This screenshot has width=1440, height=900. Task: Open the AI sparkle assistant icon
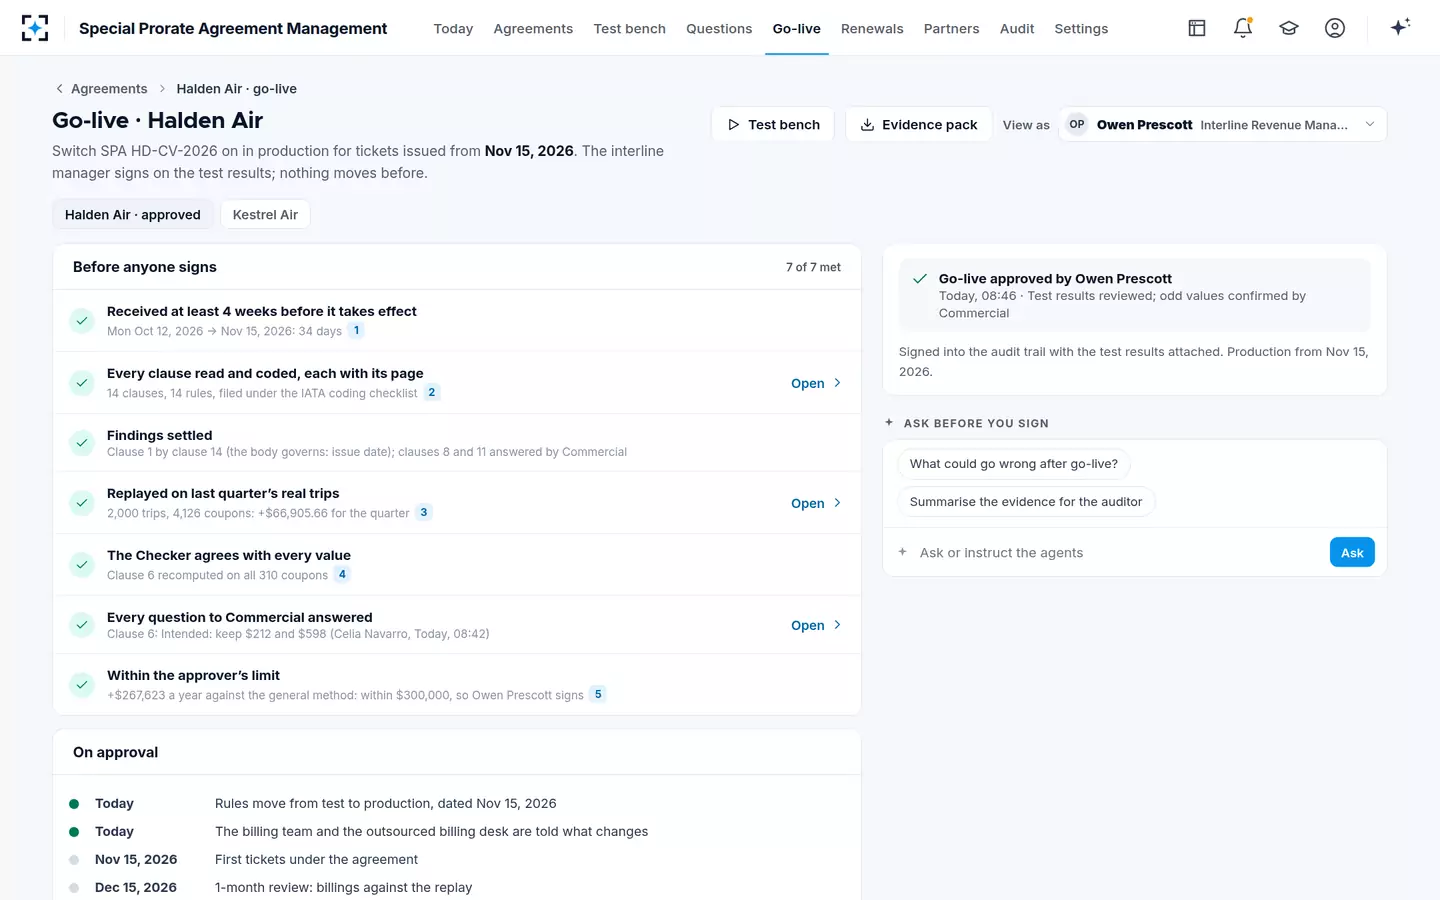pyautogui.click(x=1400, y=27)
